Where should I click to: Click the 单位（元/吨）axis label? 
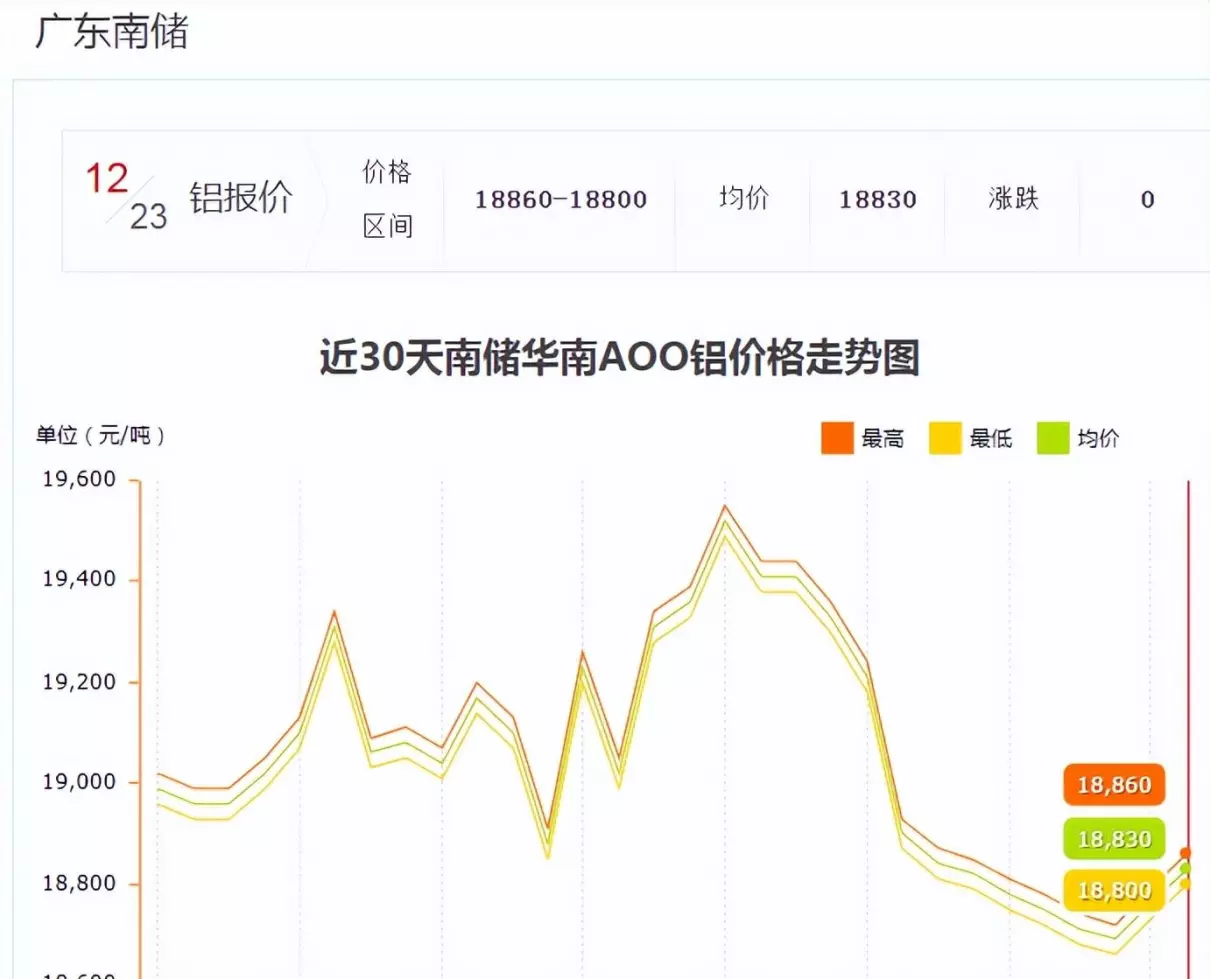(x=101, y=436)
